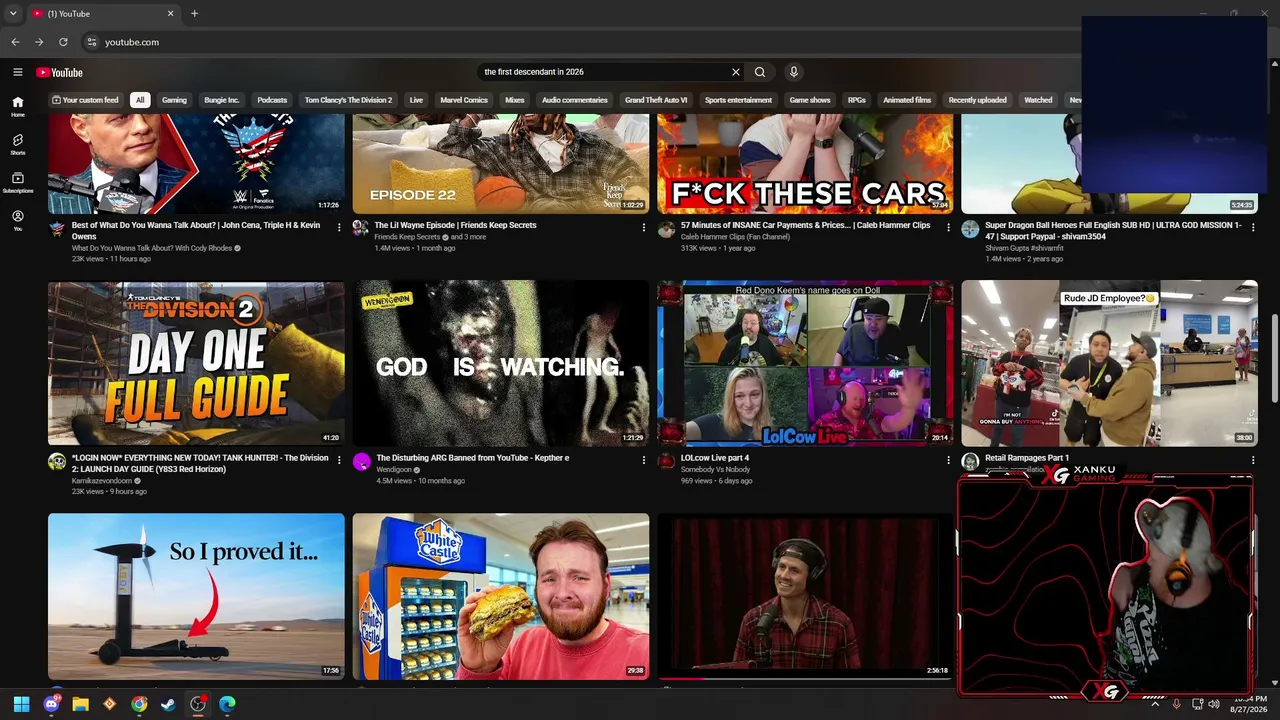Select the Live filter chip
This screenshot has height=720, width=1280.
(x=416, y=100)
